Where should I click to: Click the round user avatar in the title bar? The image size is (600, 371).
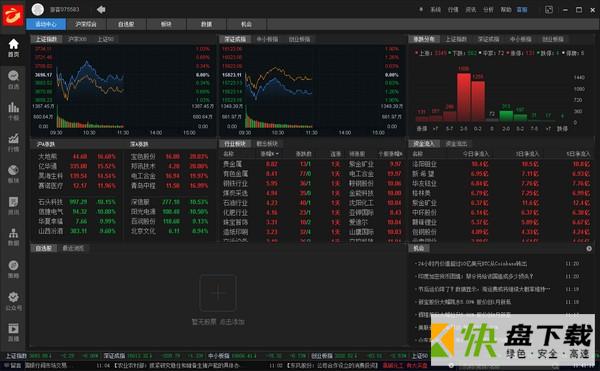click(38, 9)
